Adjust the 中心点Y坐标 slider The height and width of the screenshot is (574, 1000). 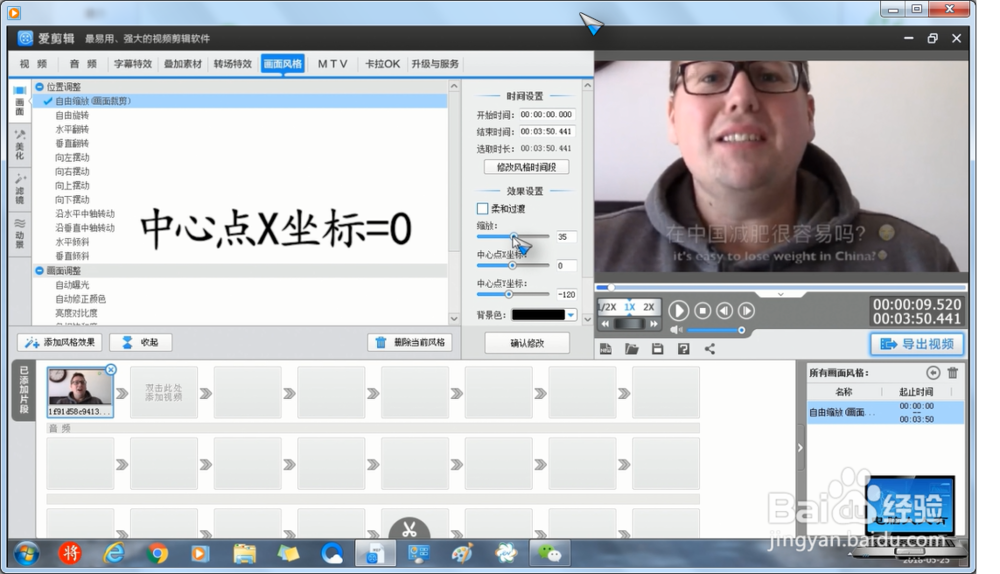(513, 294)
